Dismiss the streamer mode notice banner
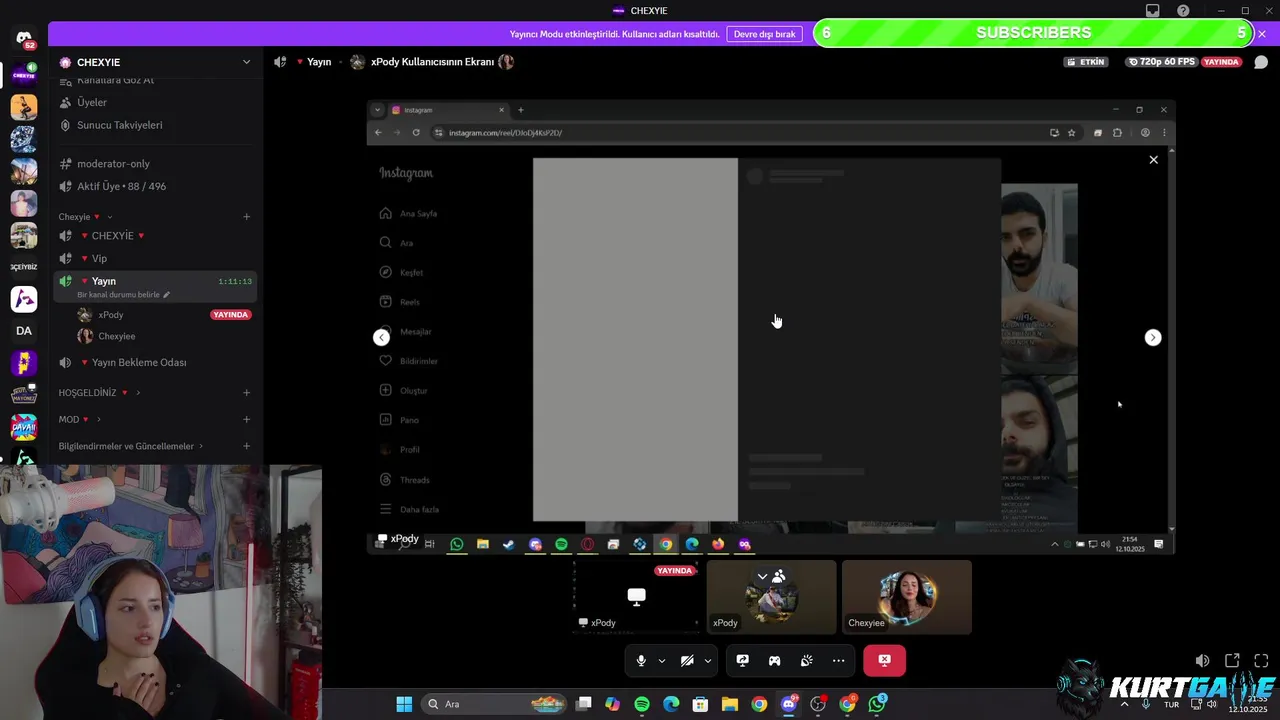Image resolution: width=1280 pixels, height=720 pixels. [x=1261, y=34]
